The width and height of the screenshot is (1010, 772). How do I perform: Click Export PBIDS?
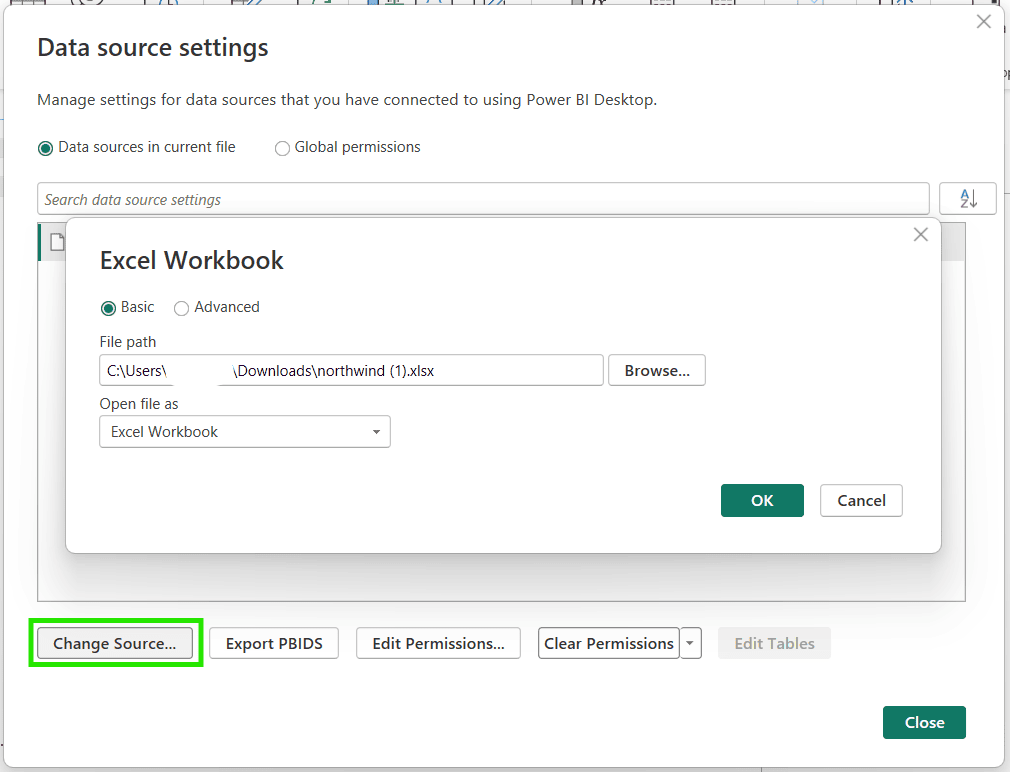coord(273,643)
